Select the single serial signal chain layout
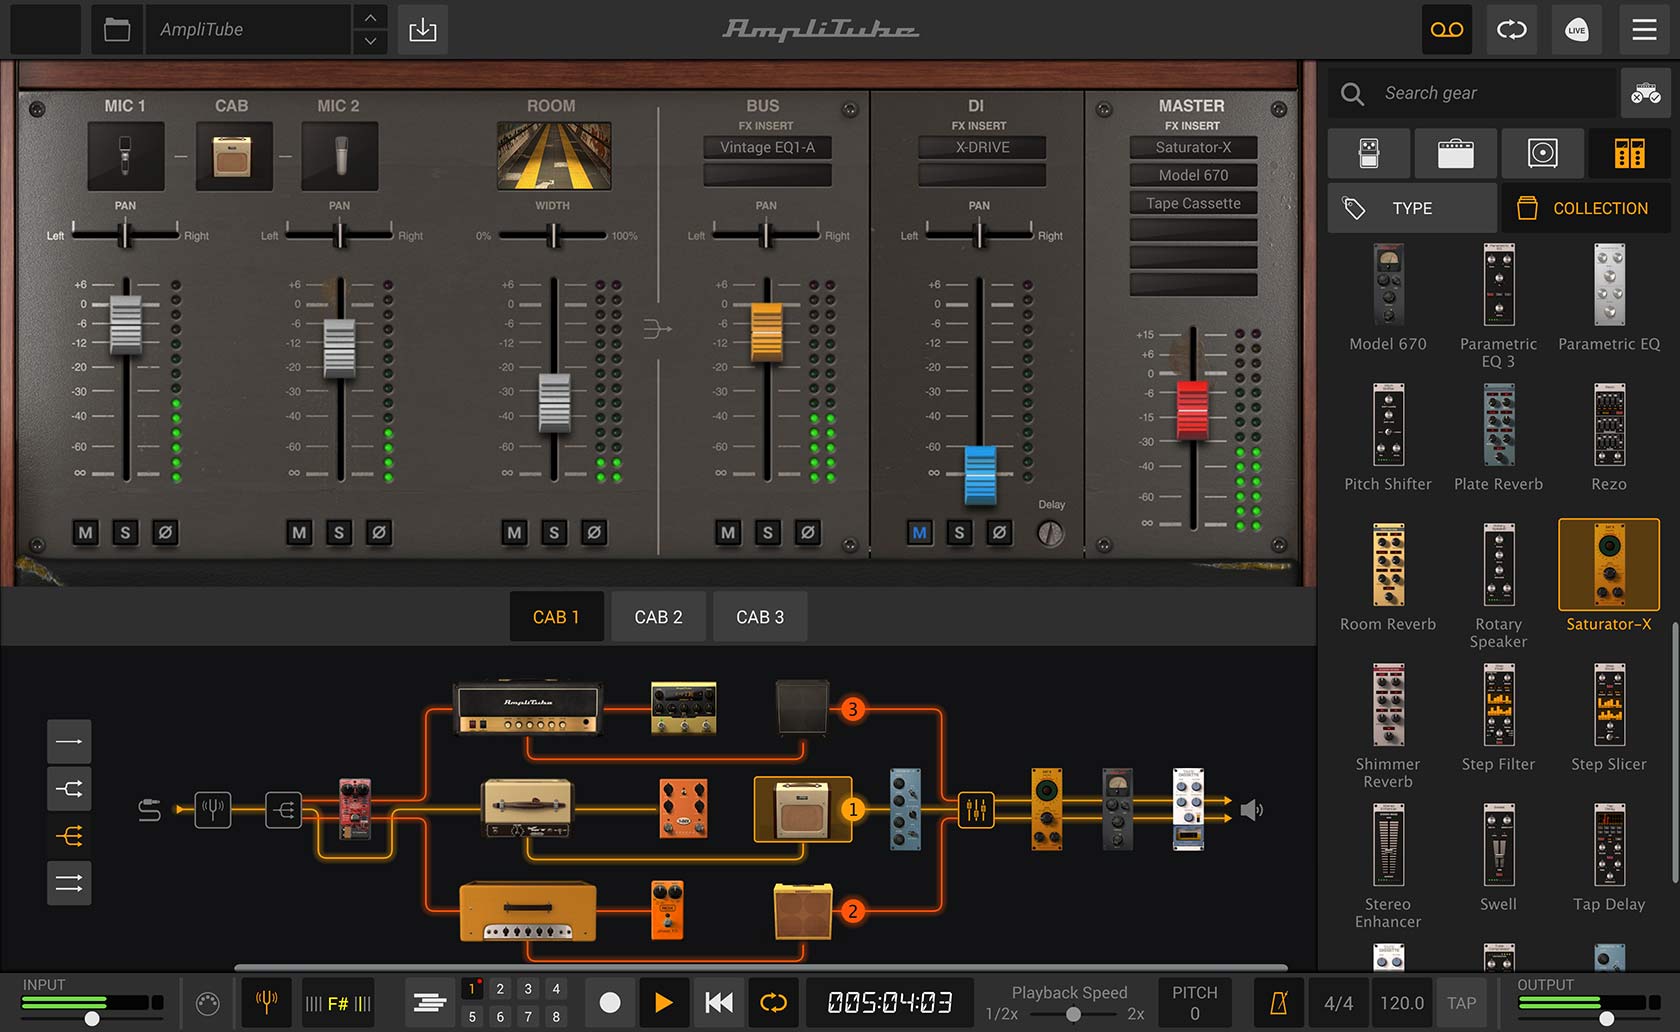Image resolution: width=1680 pixels, height=1032 pixels. pos(69,742)
